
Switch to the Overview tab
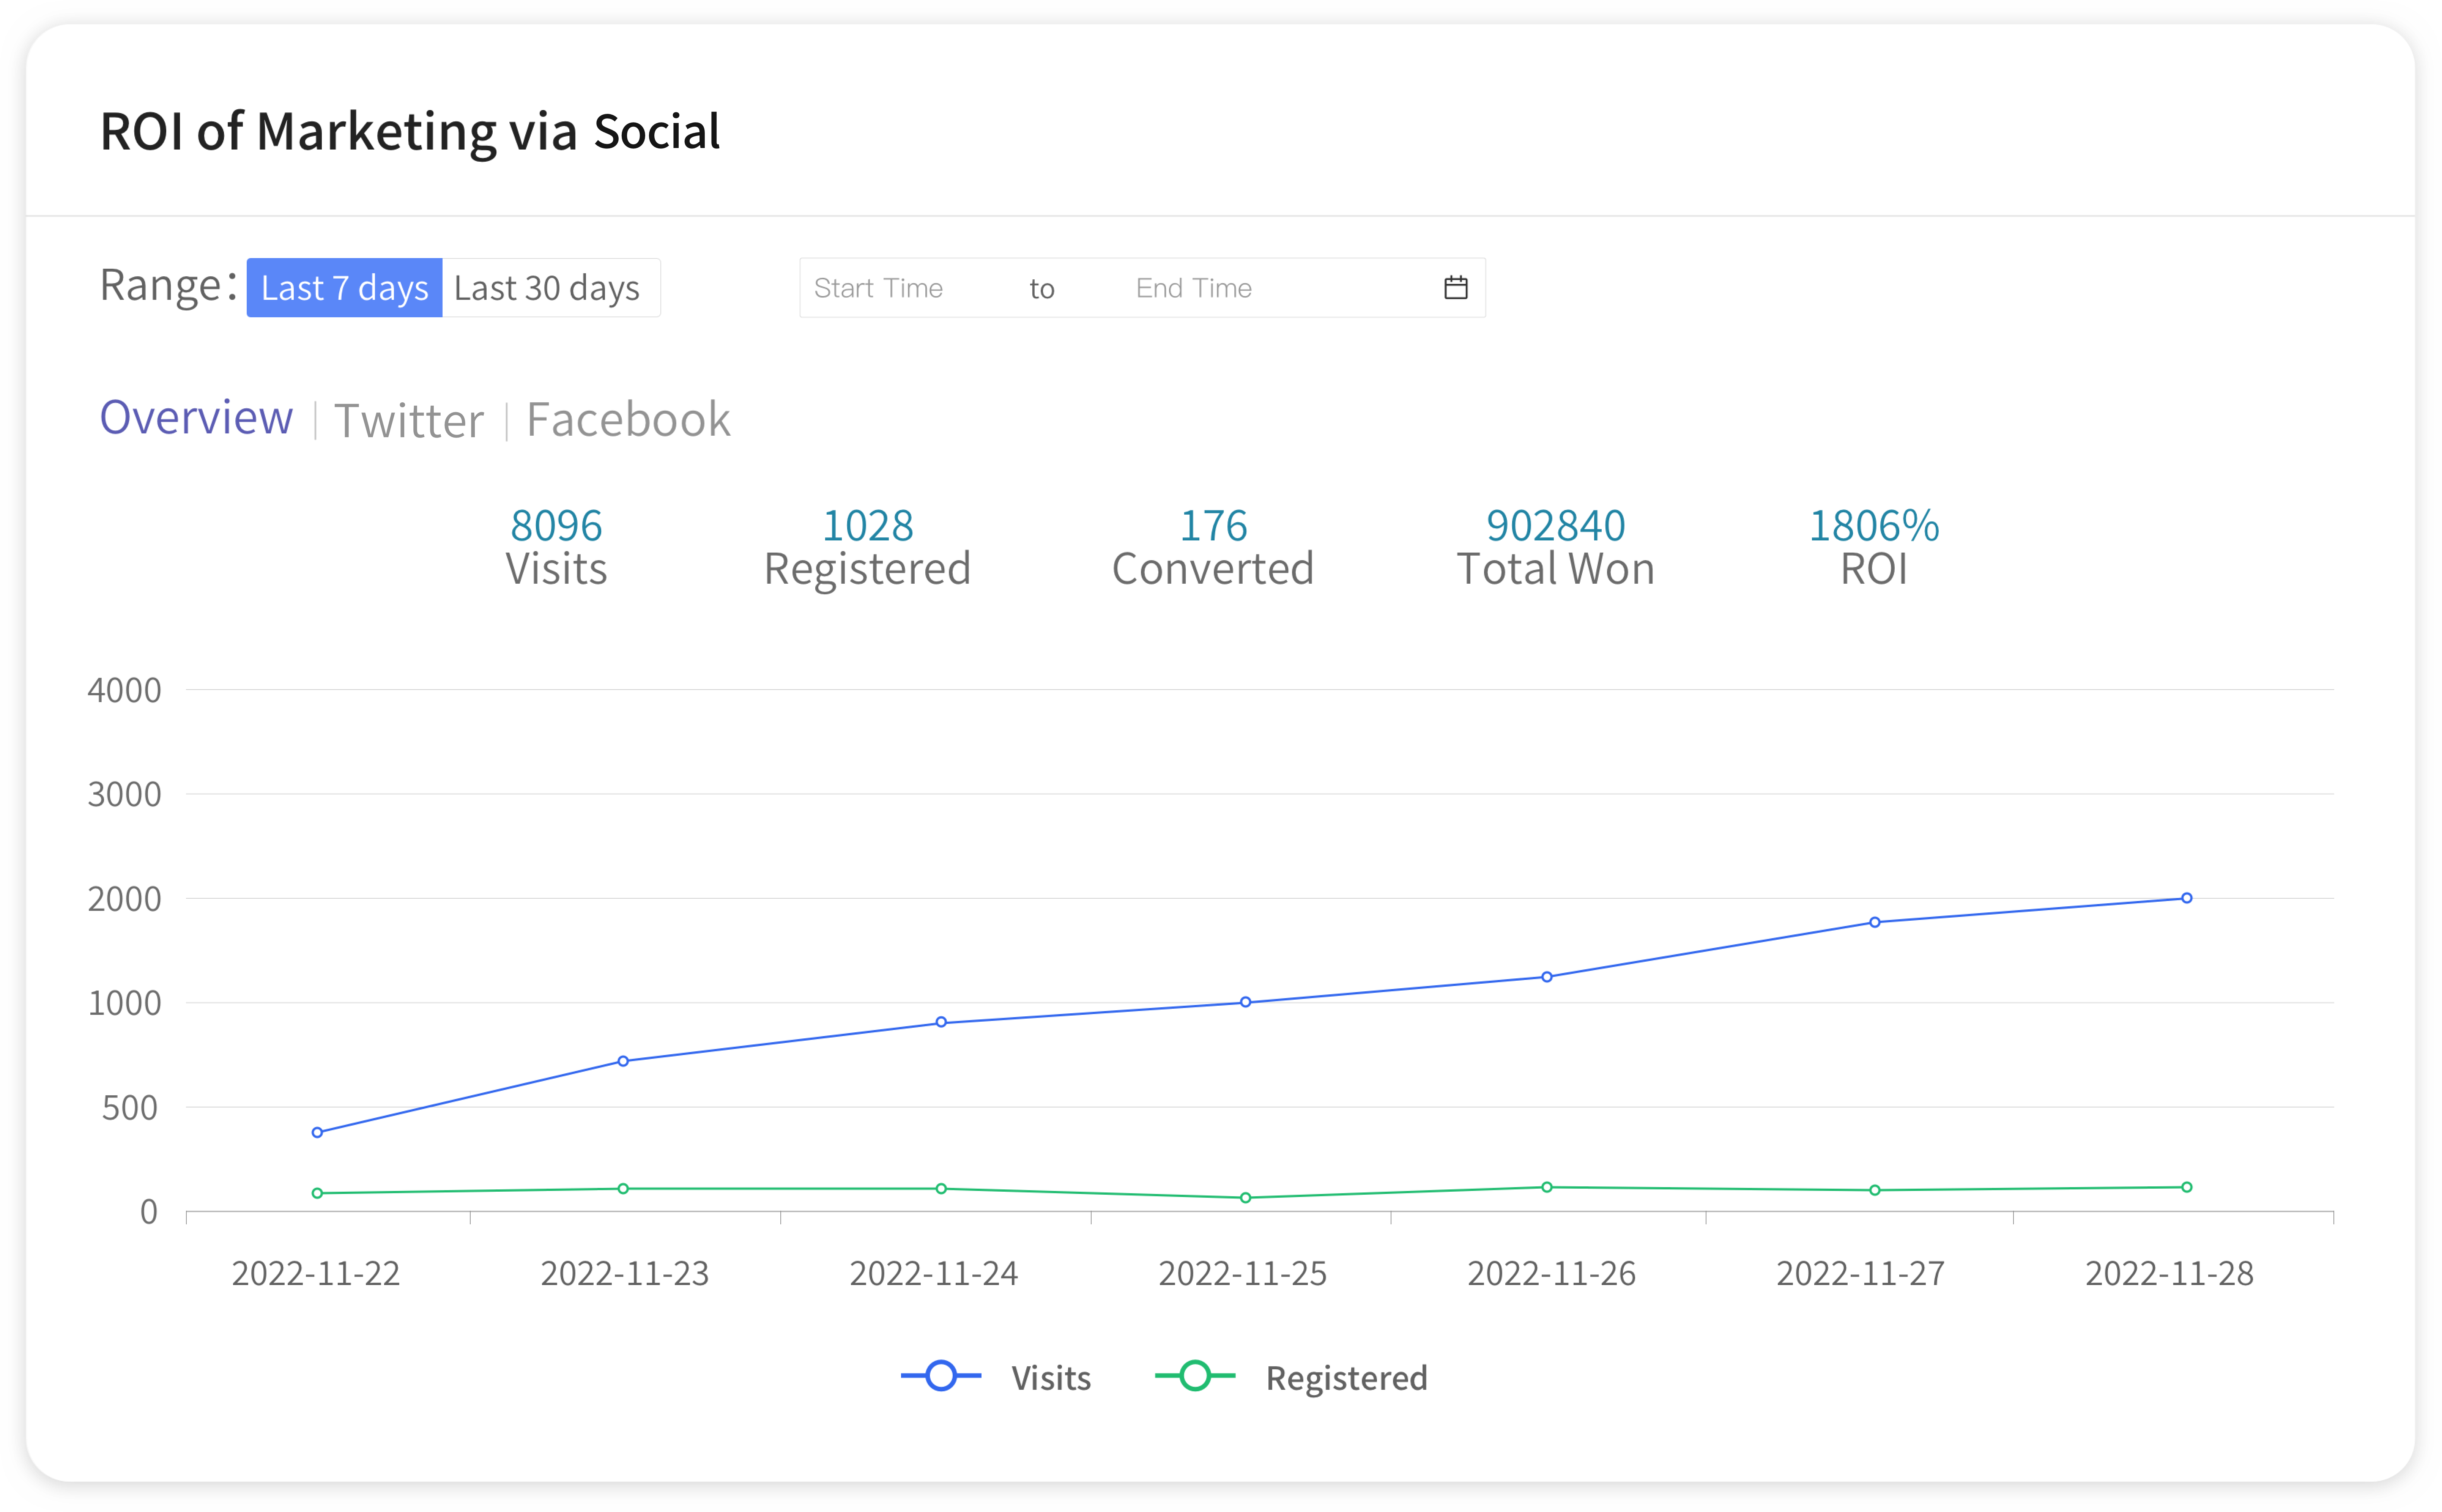pos(196,418)
